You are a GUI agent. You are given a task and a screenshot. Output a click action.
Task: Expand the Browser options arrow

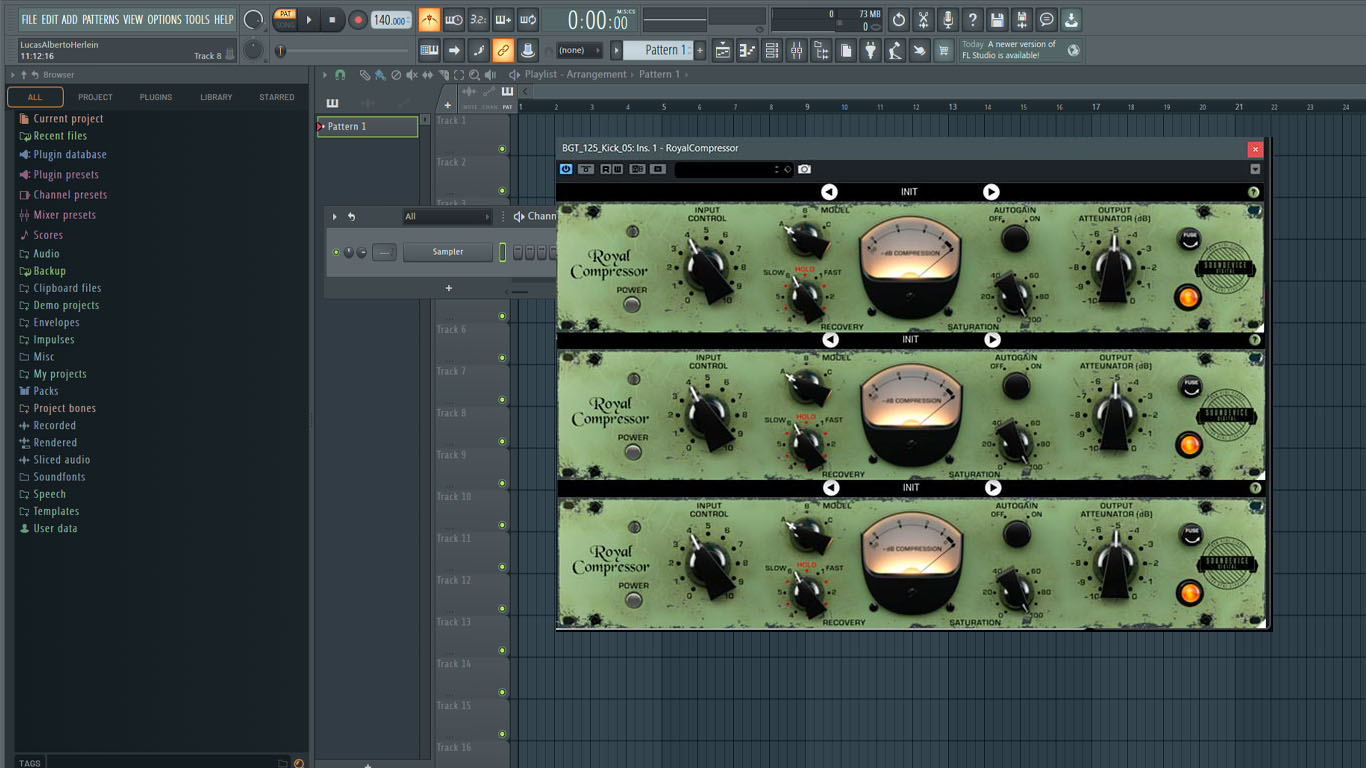[x=13, y=75]
